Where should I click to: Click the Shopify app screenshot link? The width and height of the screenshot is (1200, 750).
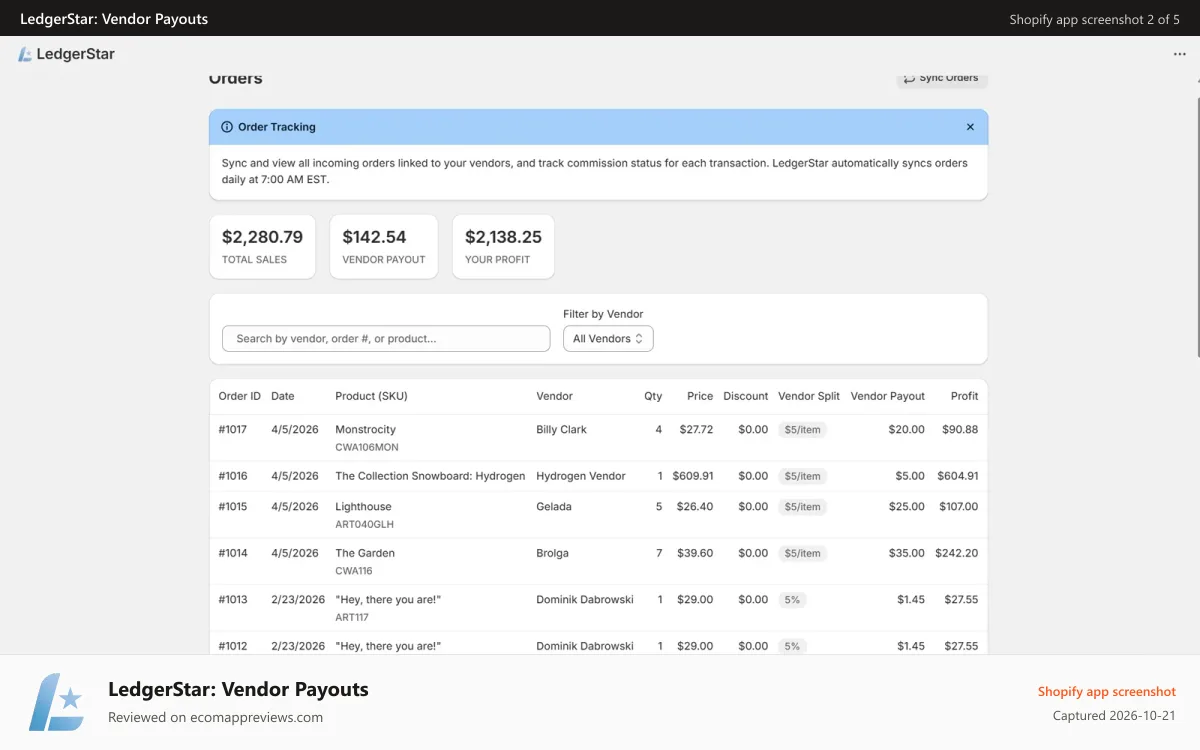click(1107, 692)
